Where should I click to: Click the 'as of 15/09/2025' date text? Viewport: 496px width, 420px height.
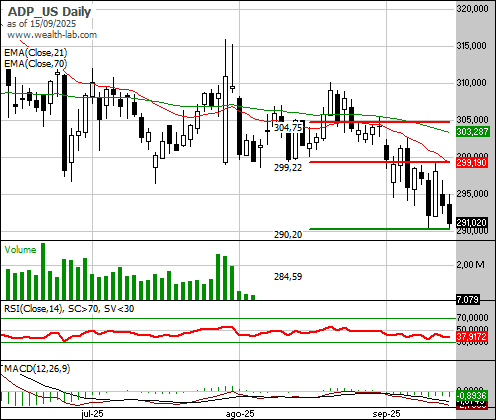(x=42, y=24)
